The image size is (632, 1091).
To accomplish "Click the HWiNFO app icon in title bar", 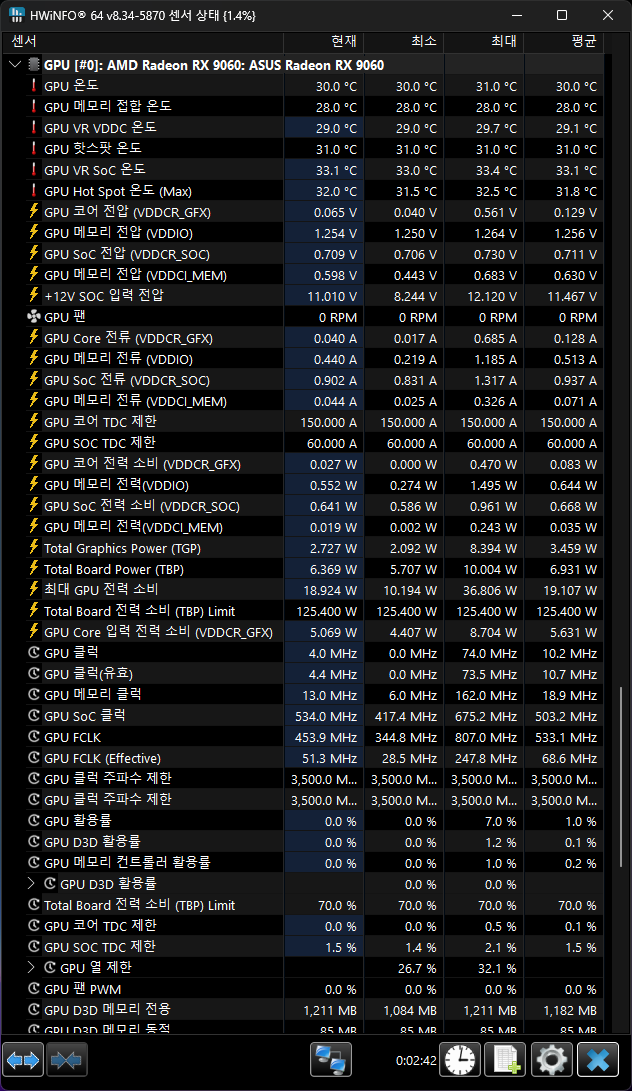I will 16,15.
